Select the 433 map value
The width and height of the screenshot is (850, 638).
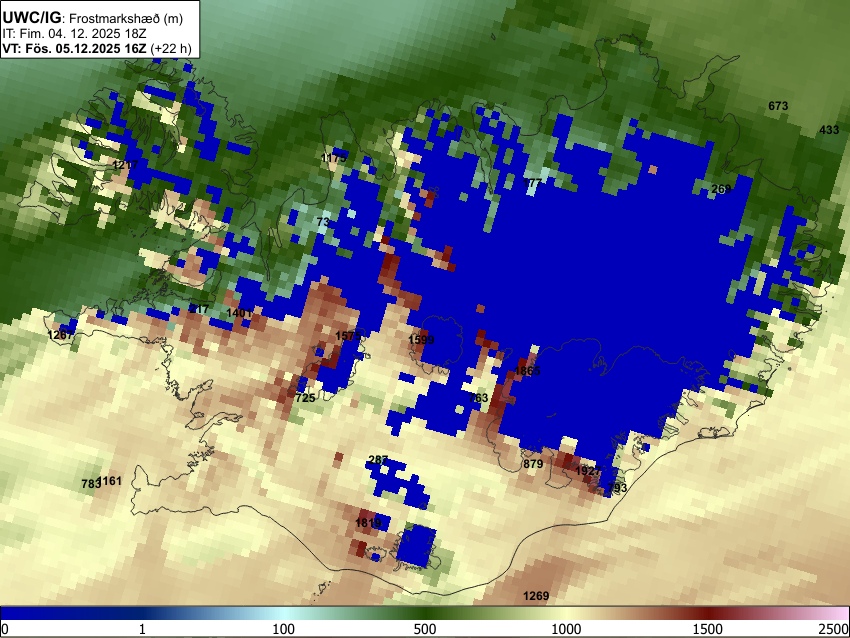(829, 130)
